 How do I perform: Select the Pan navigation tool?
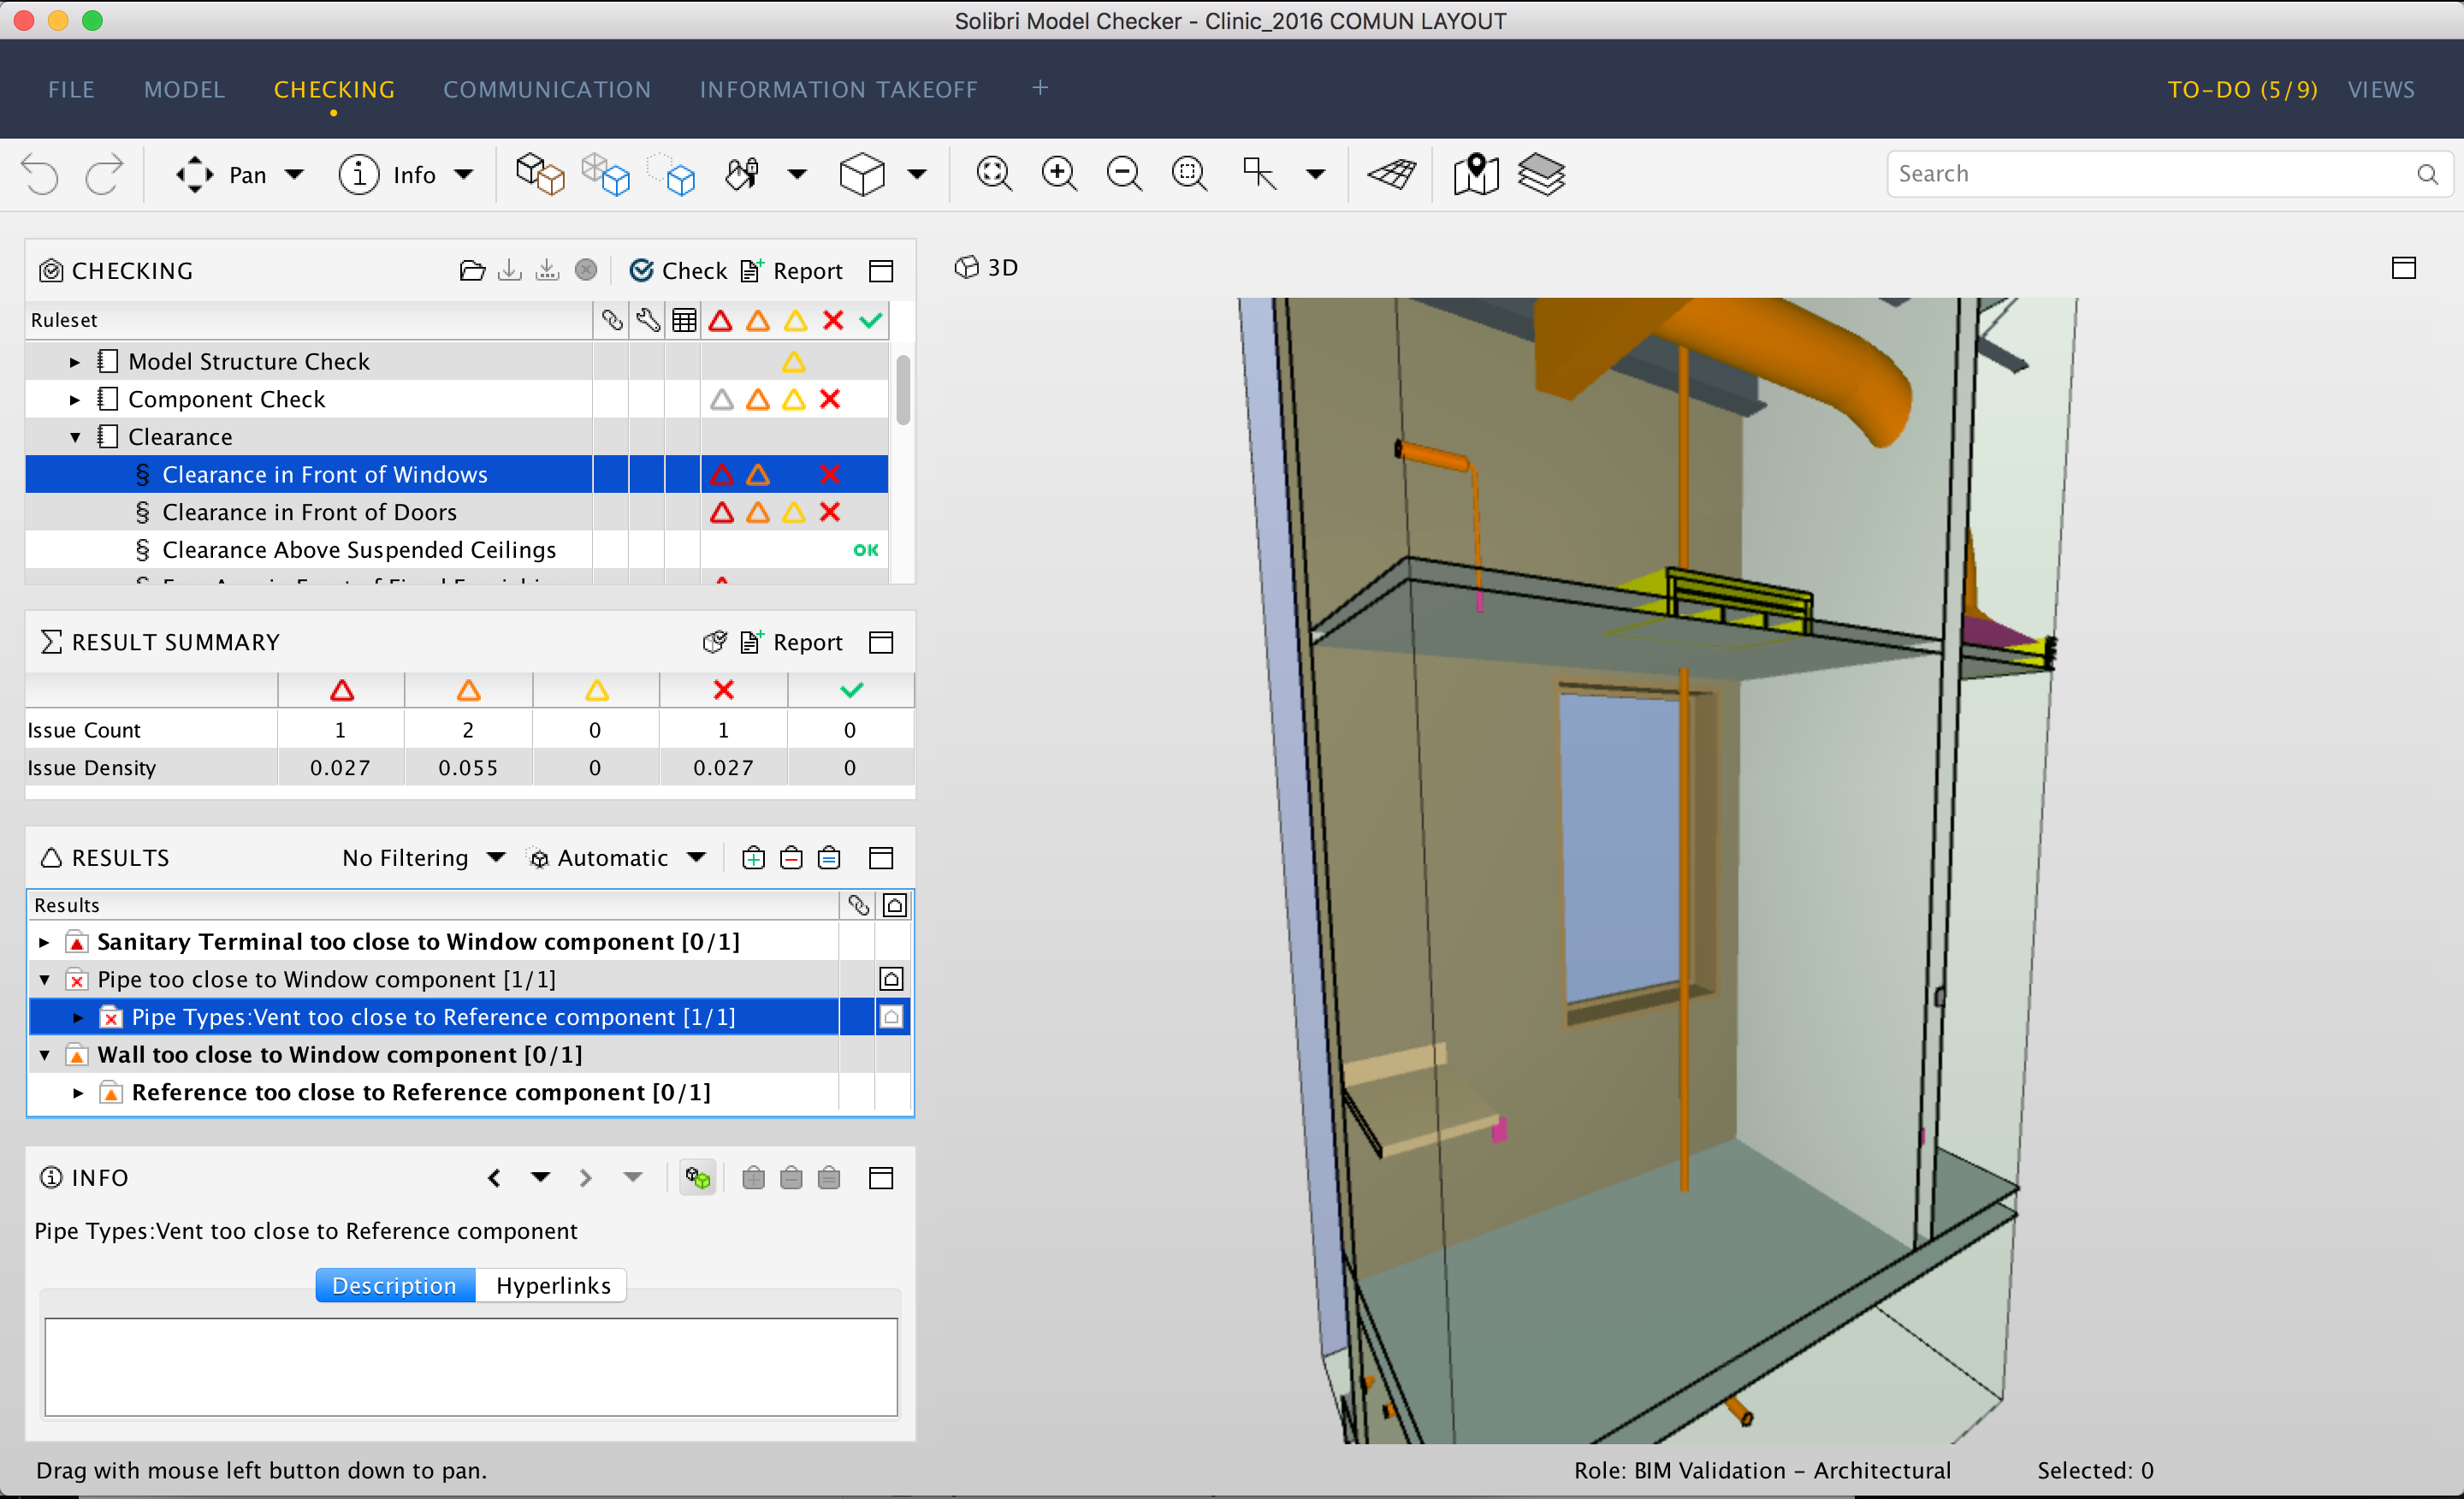tap(221, 174)
